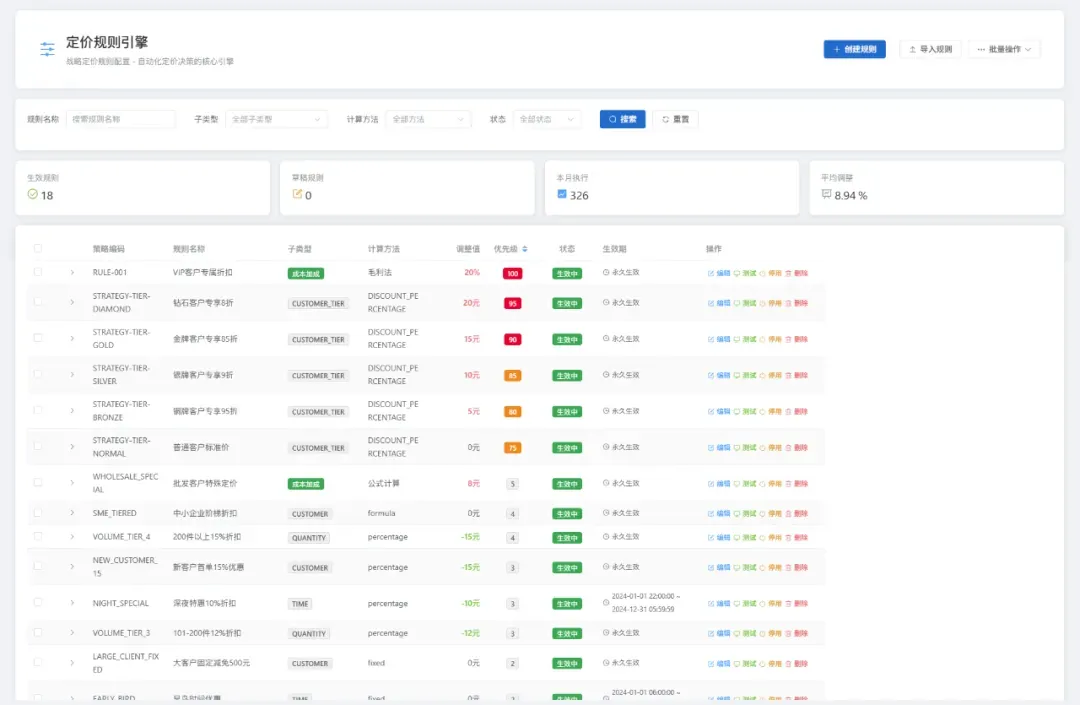Click the 子类型 column header
The image size is (1080, 705).
coord(300,249)
